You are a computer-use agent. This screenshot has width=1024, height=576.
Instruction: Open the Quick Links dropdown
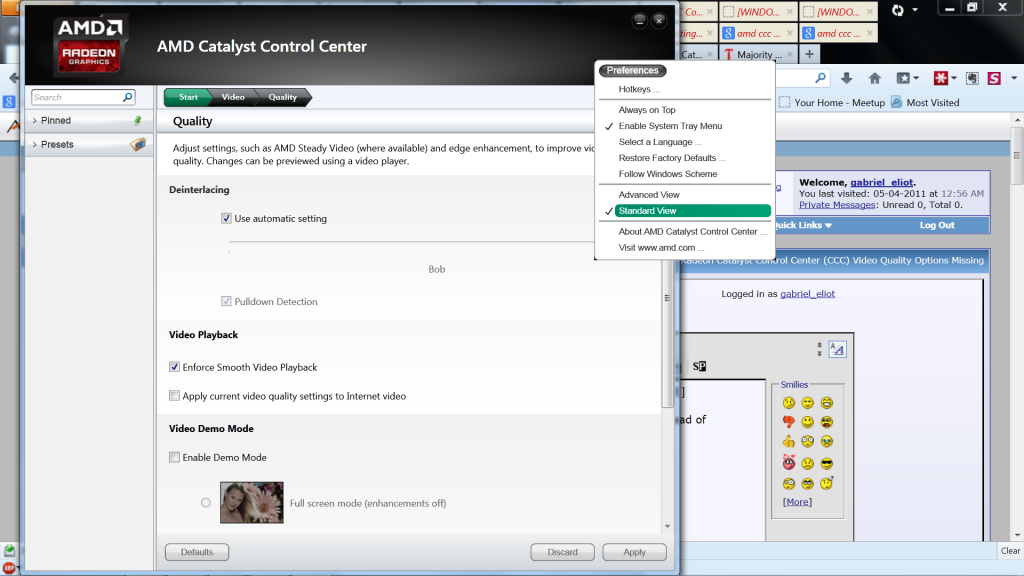pos(803,225)
